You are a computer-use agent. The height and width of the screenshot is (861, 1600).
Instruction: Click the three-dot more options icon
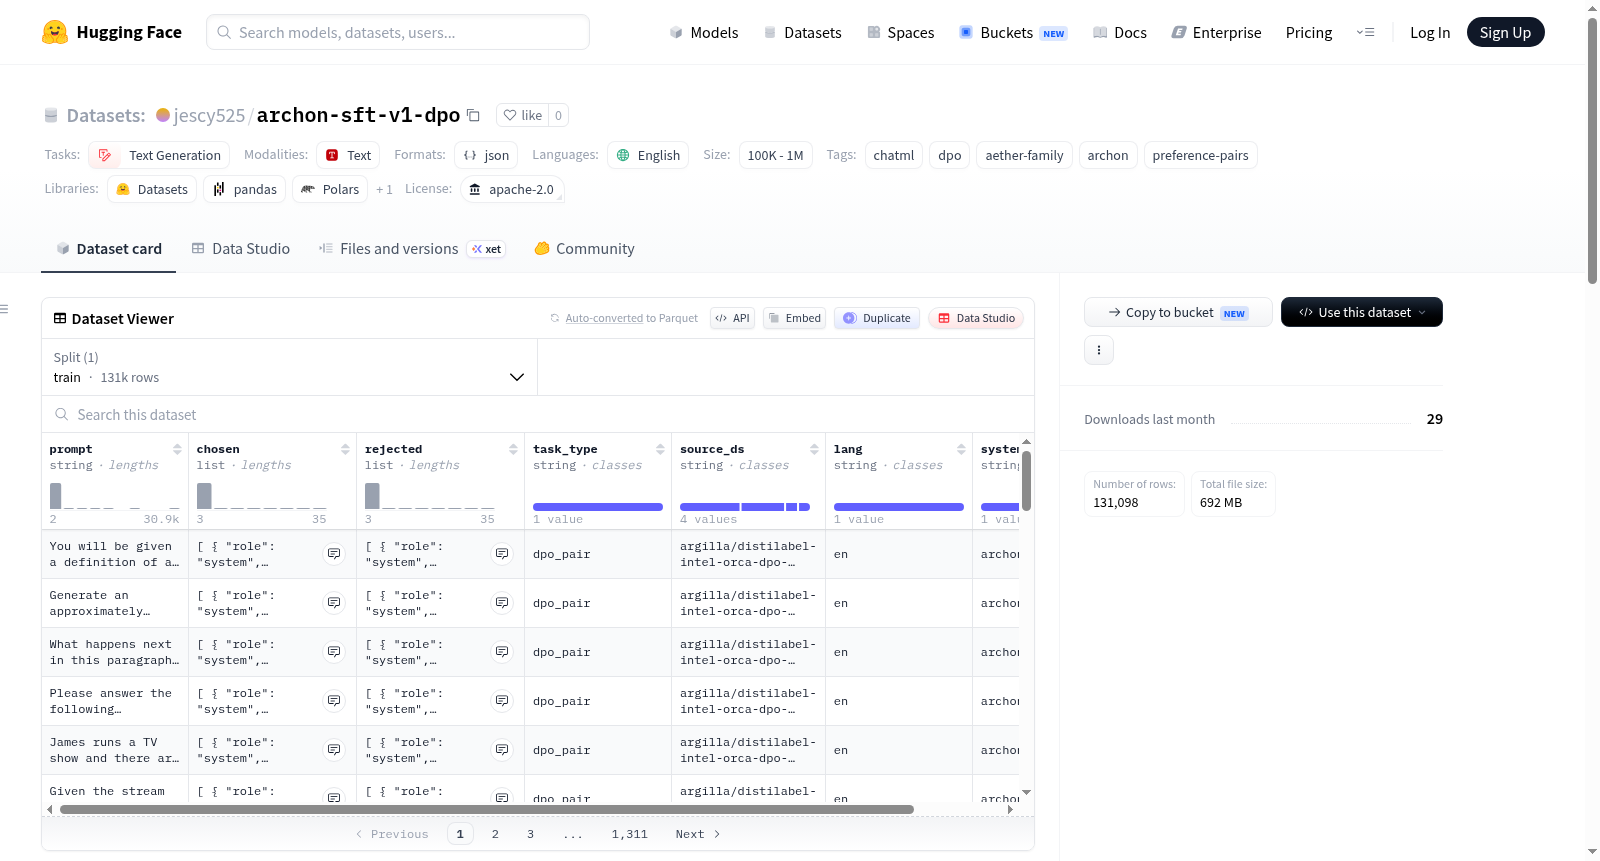click(1099, 350)
